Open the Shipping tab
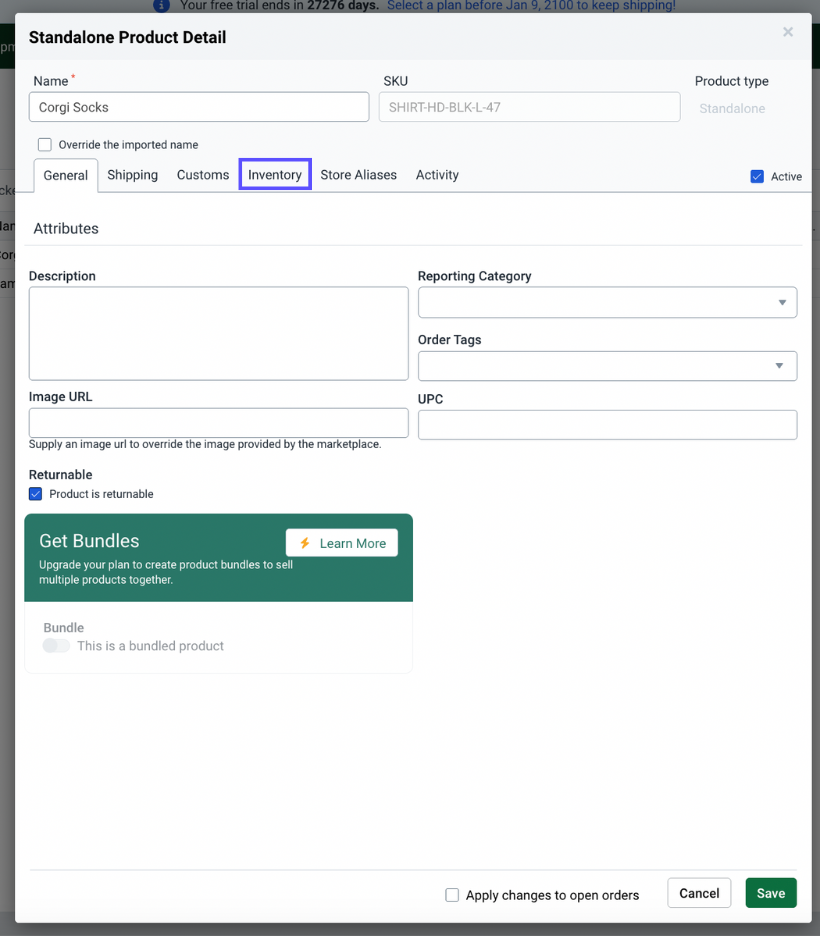This screenshot has width=820, height=936. 132,175
